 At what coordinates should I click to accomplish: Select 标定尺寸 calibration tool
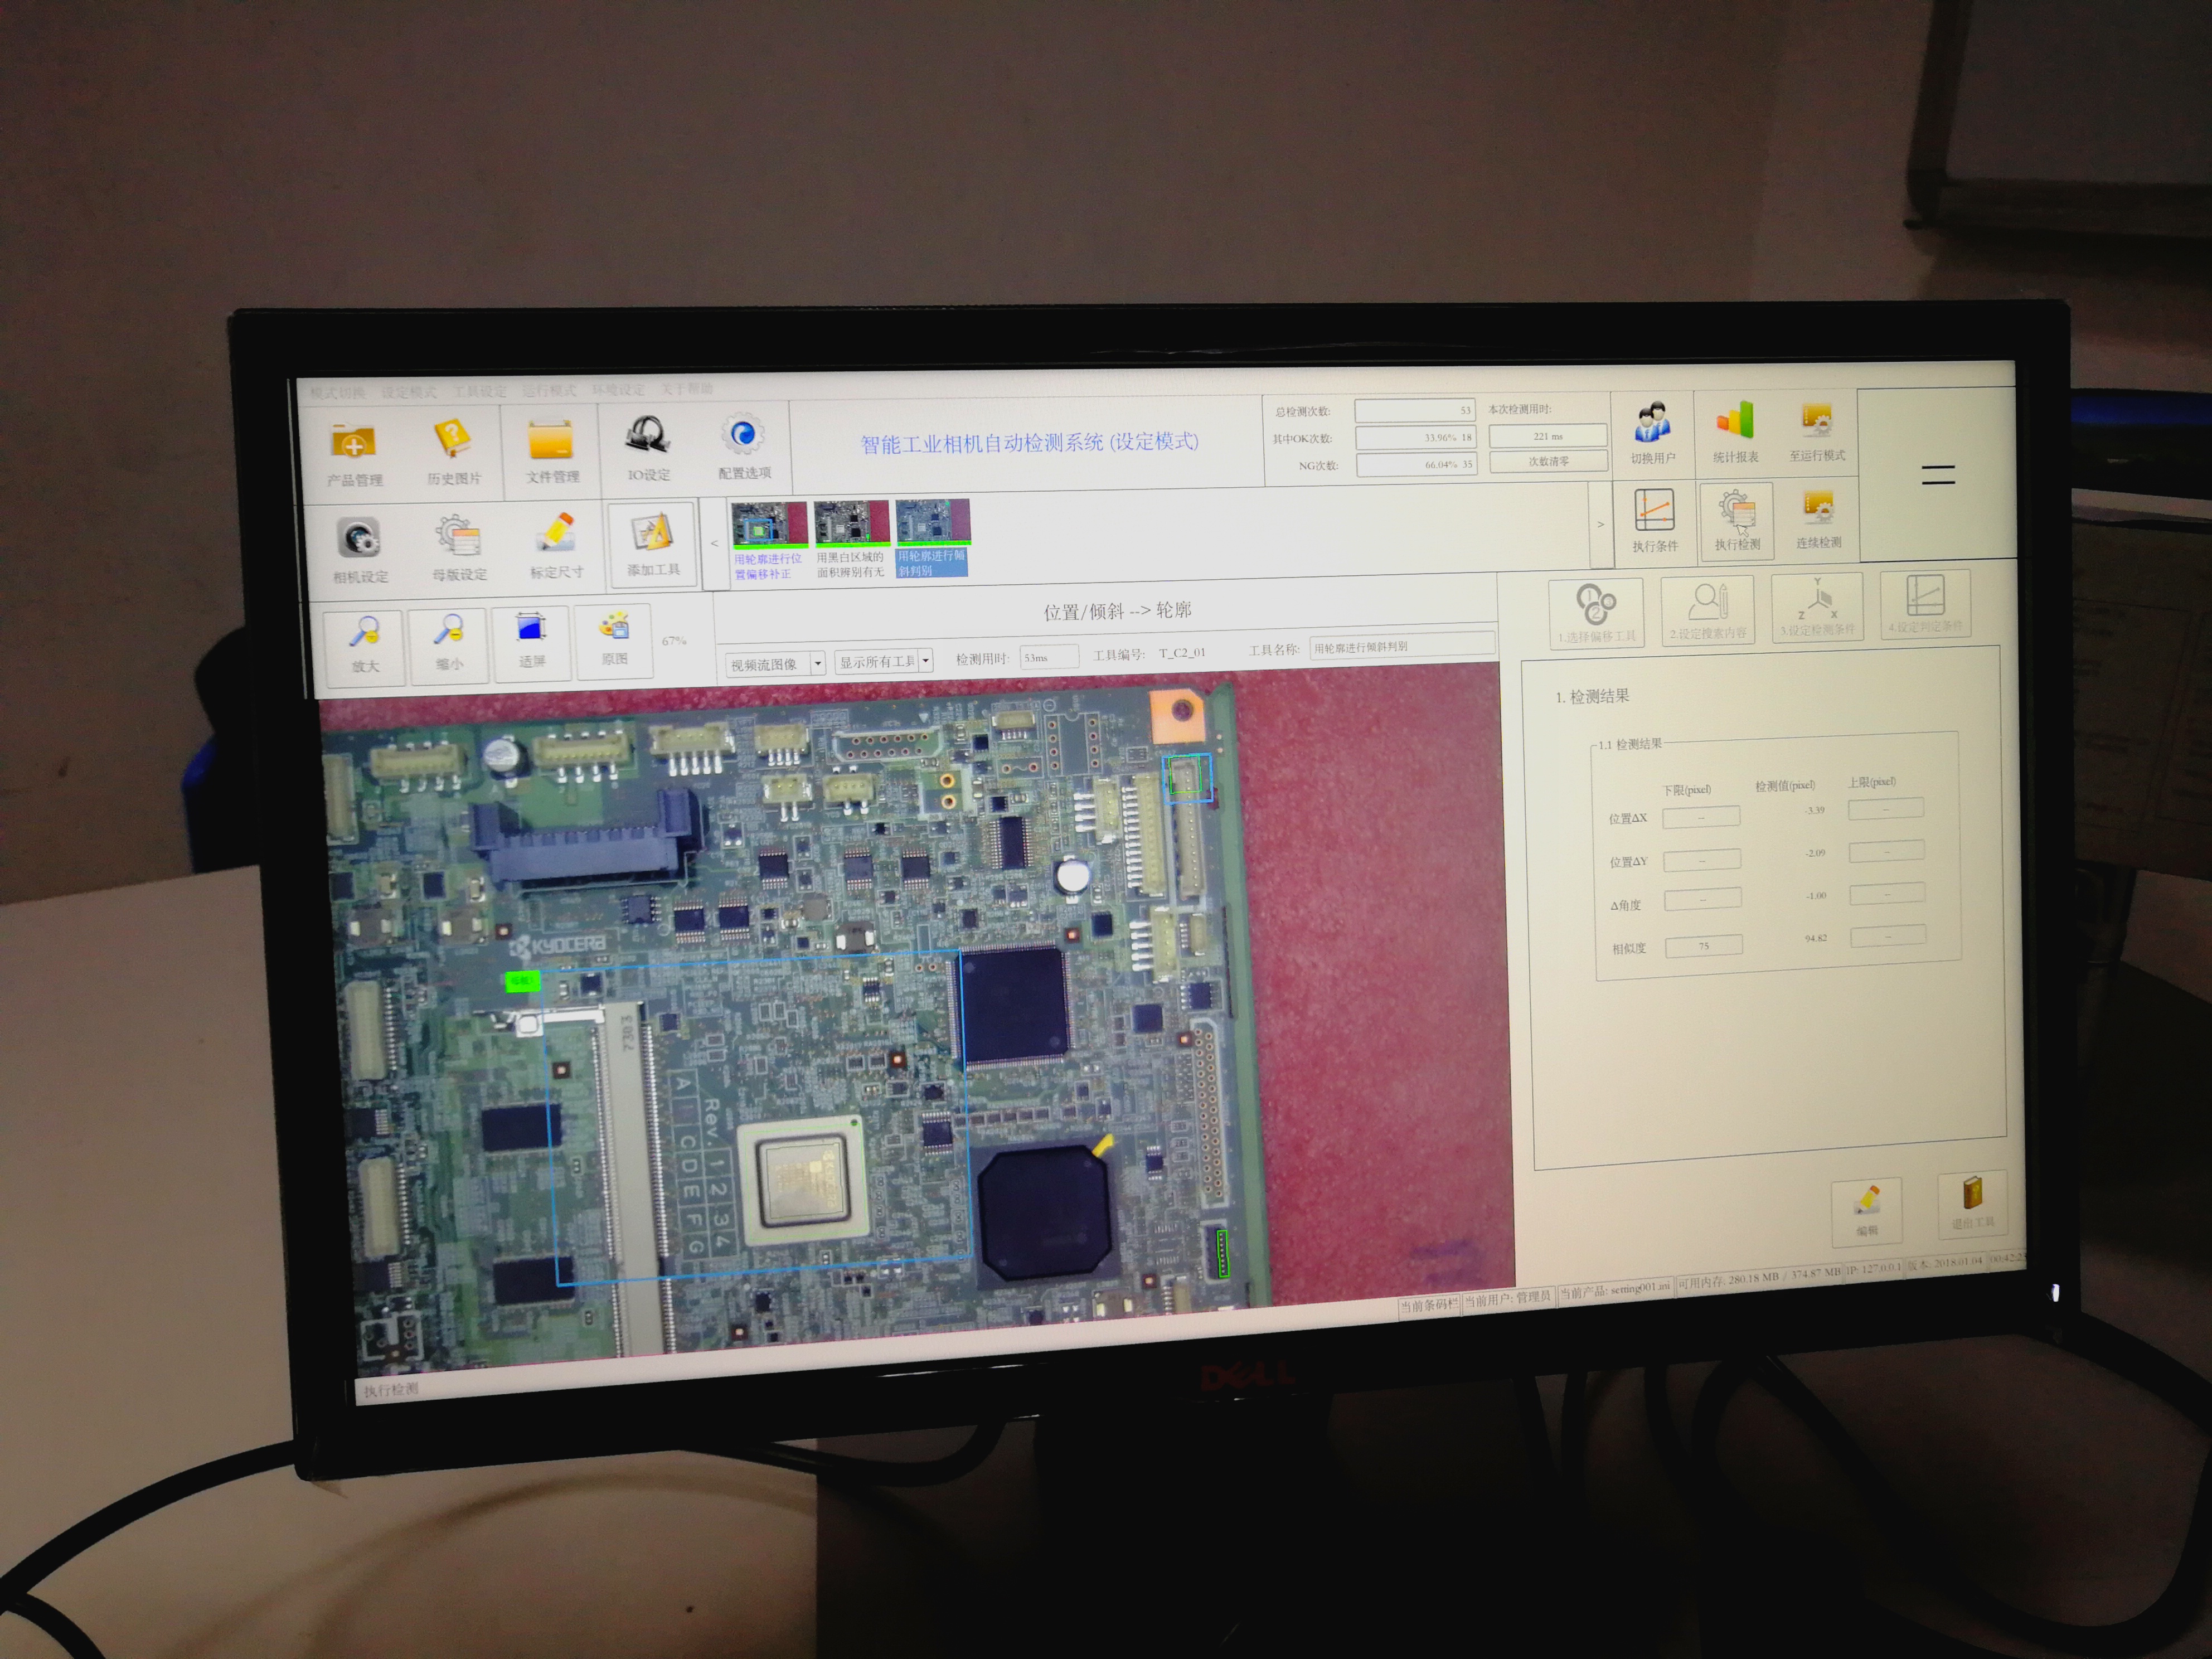click(556, 546)
